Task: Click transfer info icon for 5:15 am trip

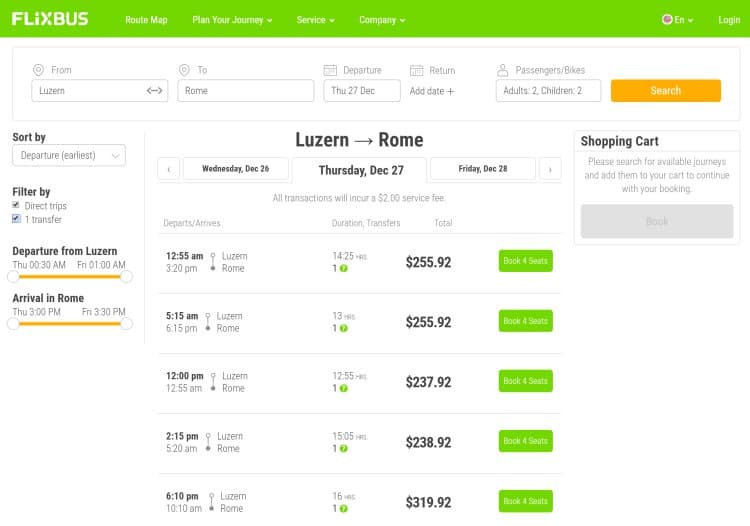Action: click(344, 328)
